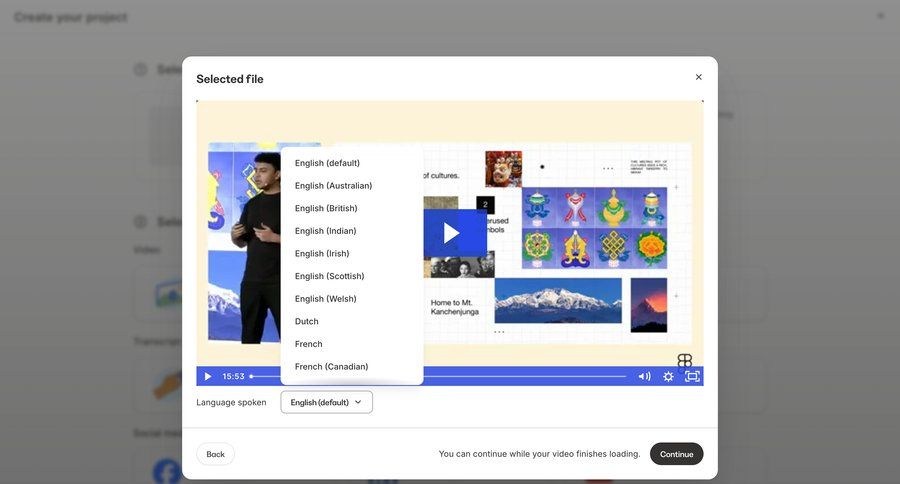
Task: Click the Back button
Action: click(x=215, y=454)
